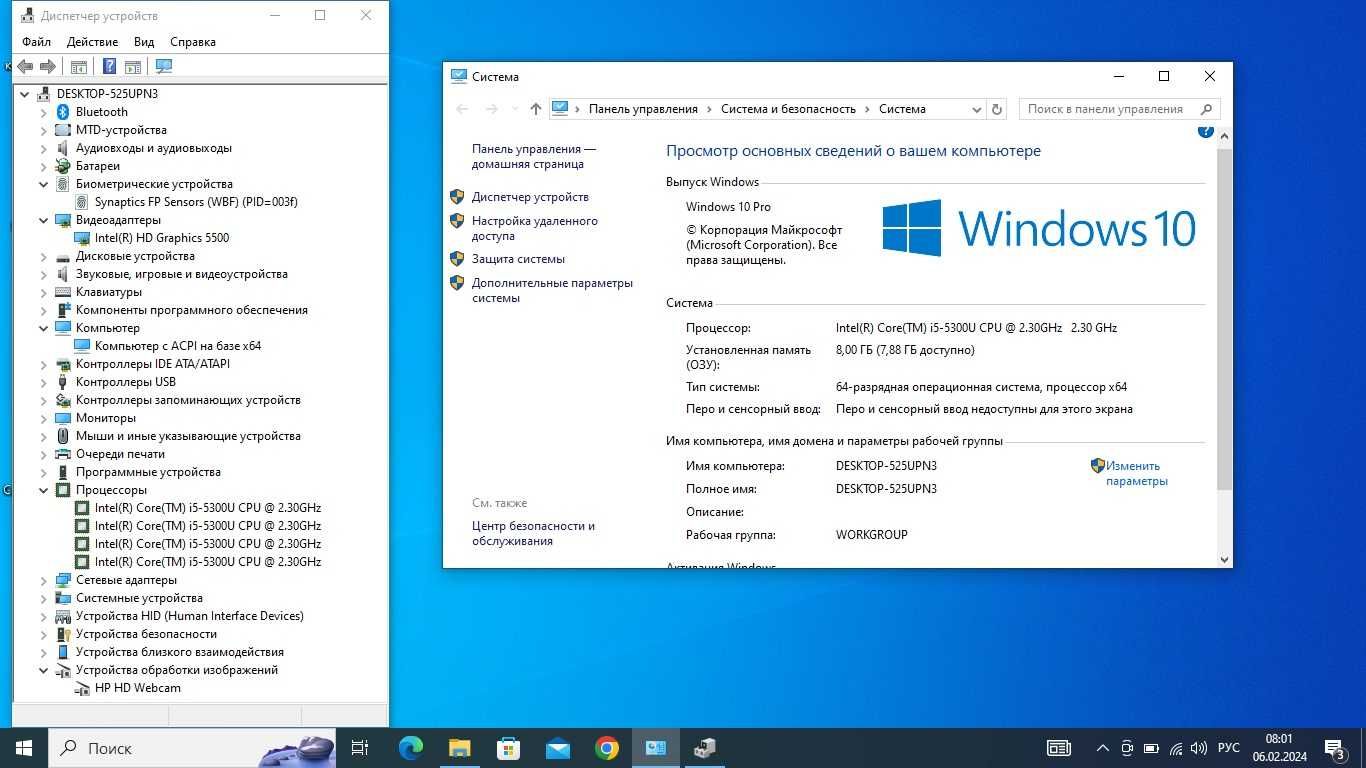Screen dimensions: 1366x768
Task: Open the volume speaker tray icon
Action: (1199, 748)
